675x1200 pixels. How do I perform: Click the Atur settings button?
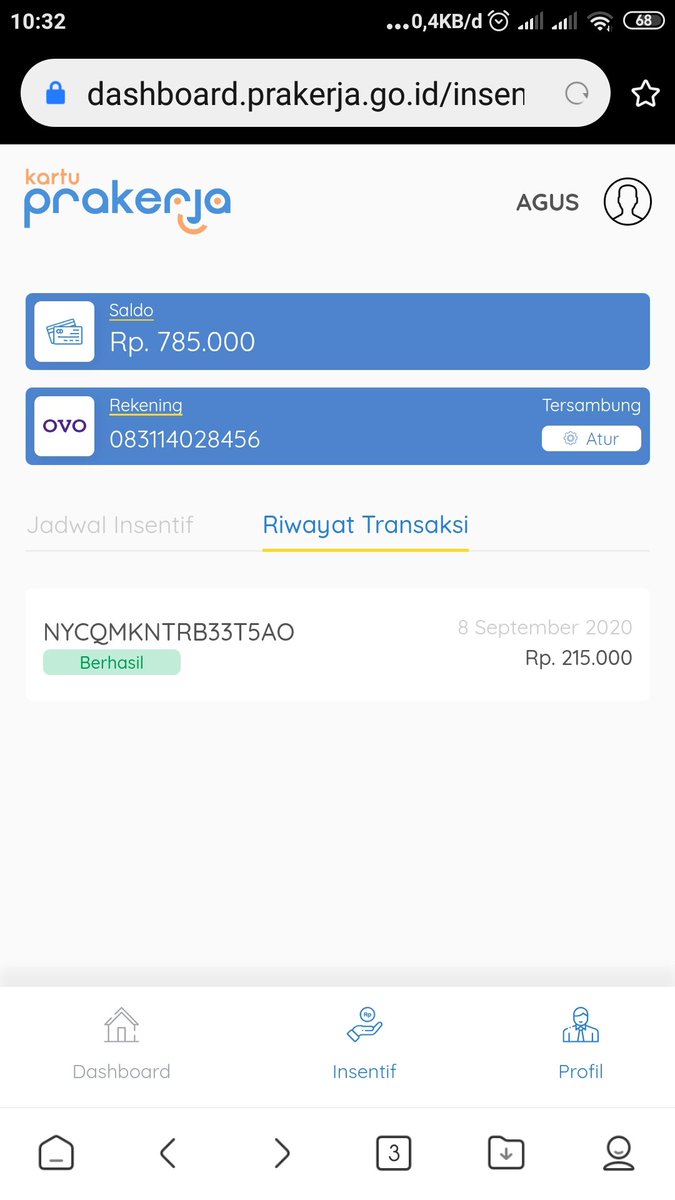point(591,439)
